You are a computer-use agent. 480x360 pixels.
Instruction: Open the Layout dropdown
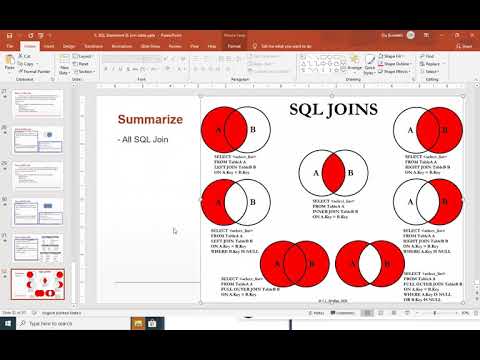point(83,56)
